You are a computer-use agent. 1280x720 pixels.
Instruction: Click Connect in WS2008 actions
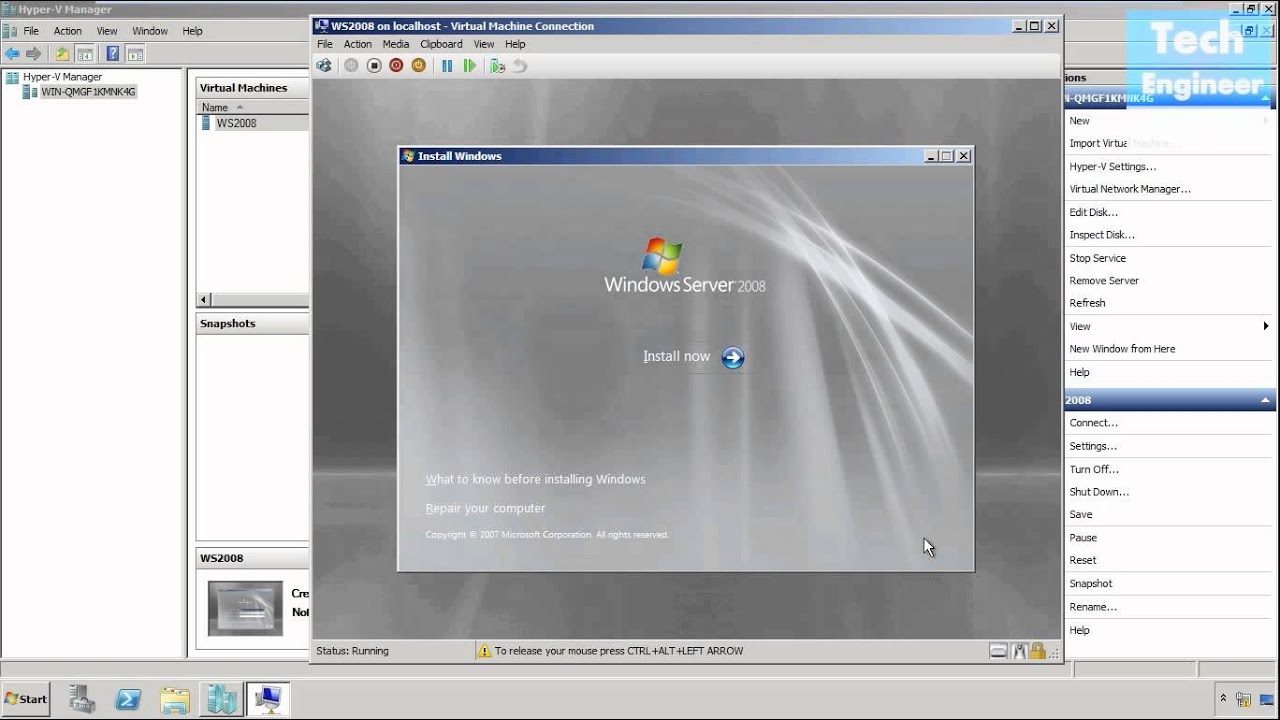[1093, 423]
